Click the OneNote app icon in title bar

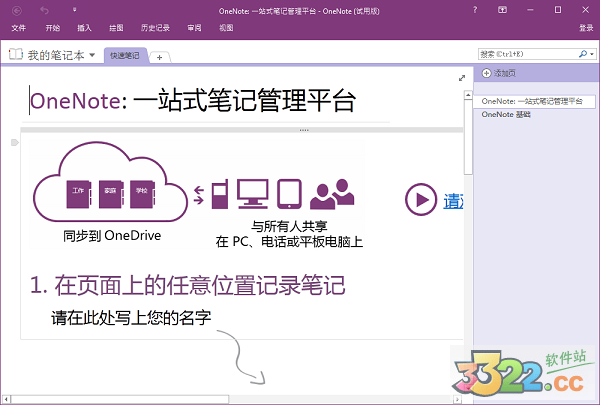[x=17, y=10]
